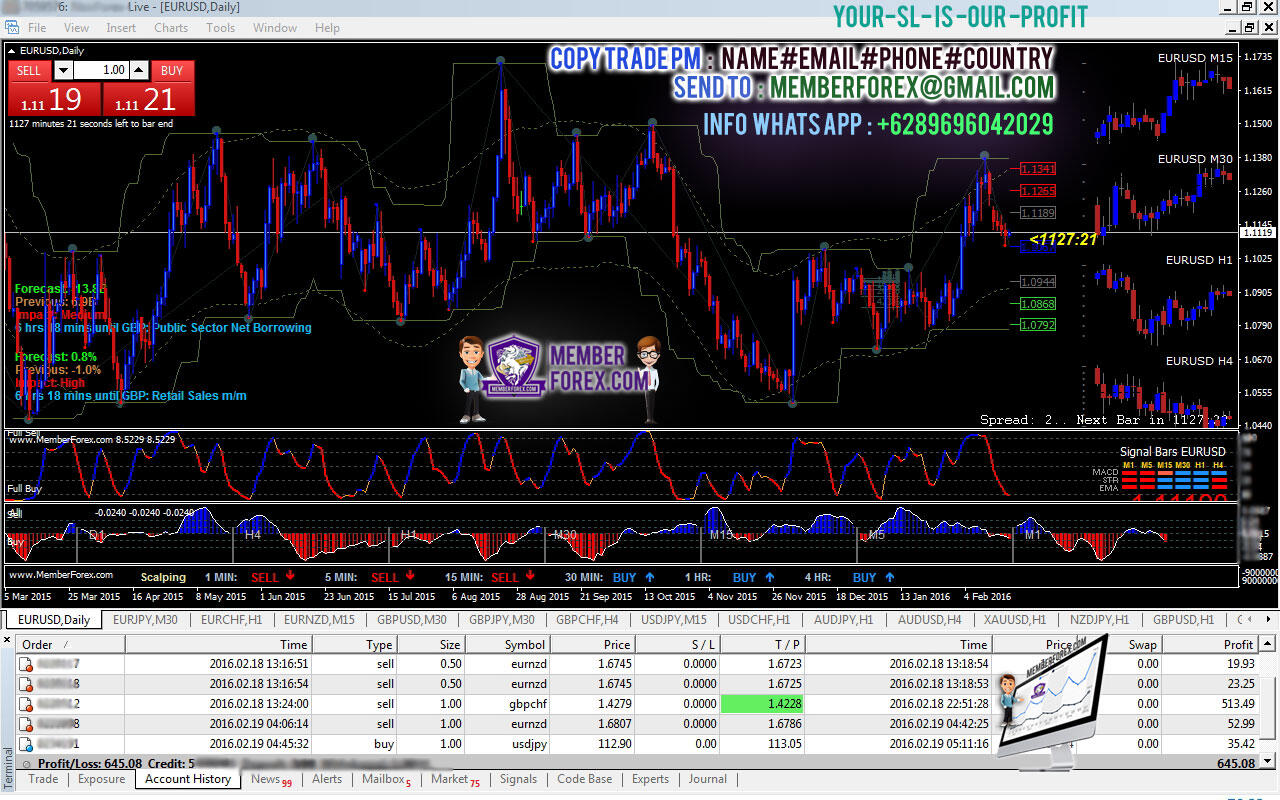The width and height of the screenshot is (1280, 800).
Task: Click the green 1.0792 price level label
Action: coord(1038,325)
